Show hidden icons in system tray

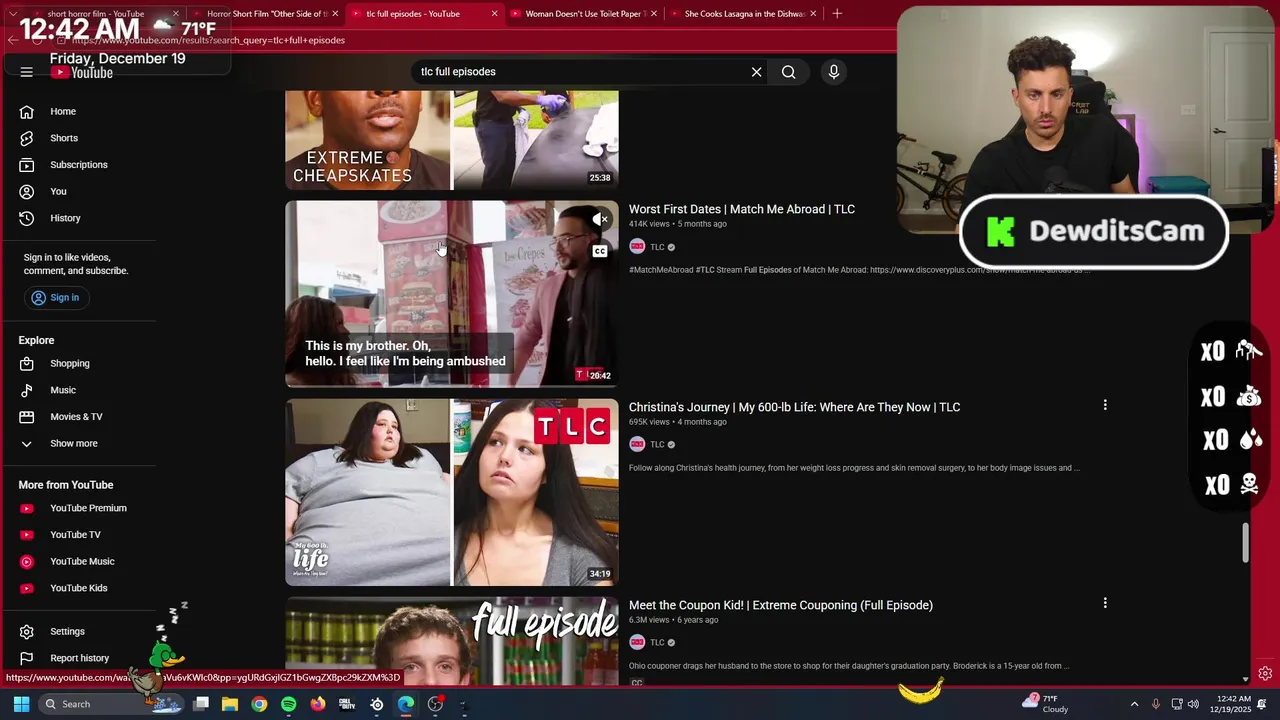(x=1134, y=704)
